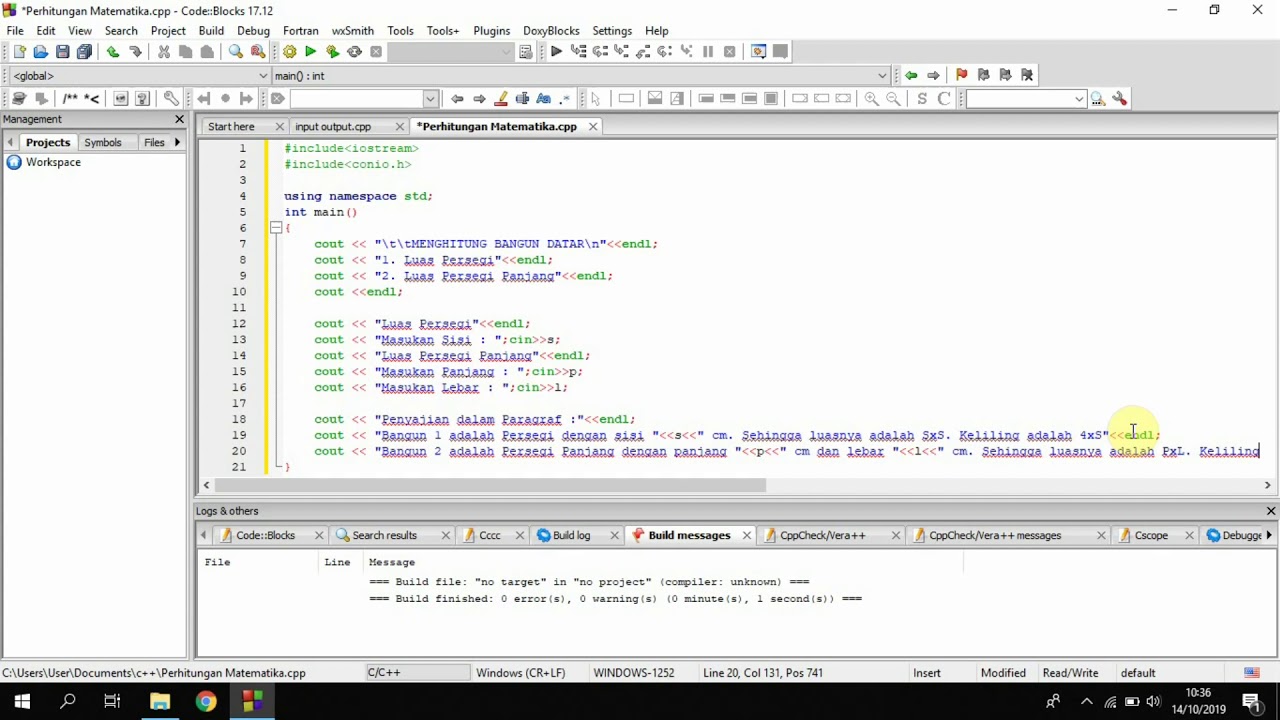Open the wxSmith menu
The width and height of the screenshot is (1280, 720).
pyautogui.click(x=353, y=31)
